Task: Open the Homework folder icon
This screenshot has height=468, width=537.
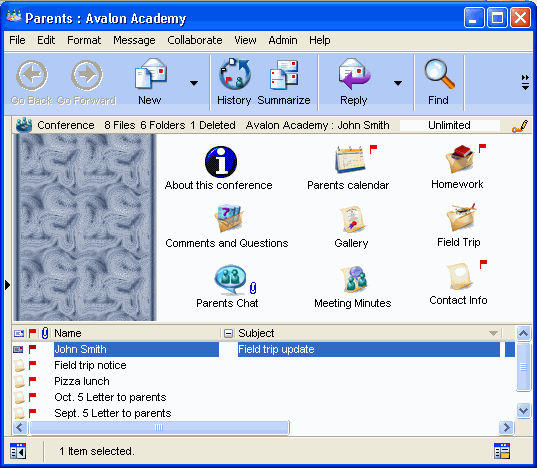Action: (460, 159)
